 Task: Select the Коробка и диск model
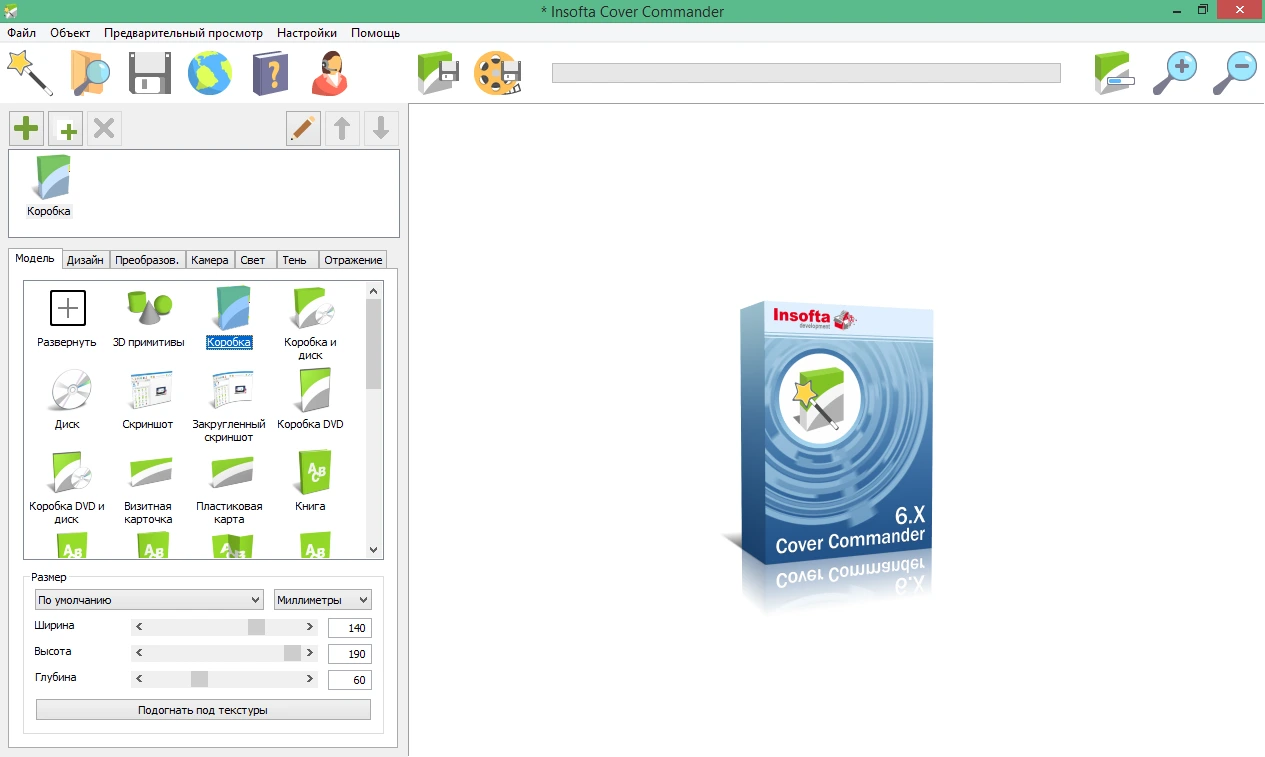310,323
